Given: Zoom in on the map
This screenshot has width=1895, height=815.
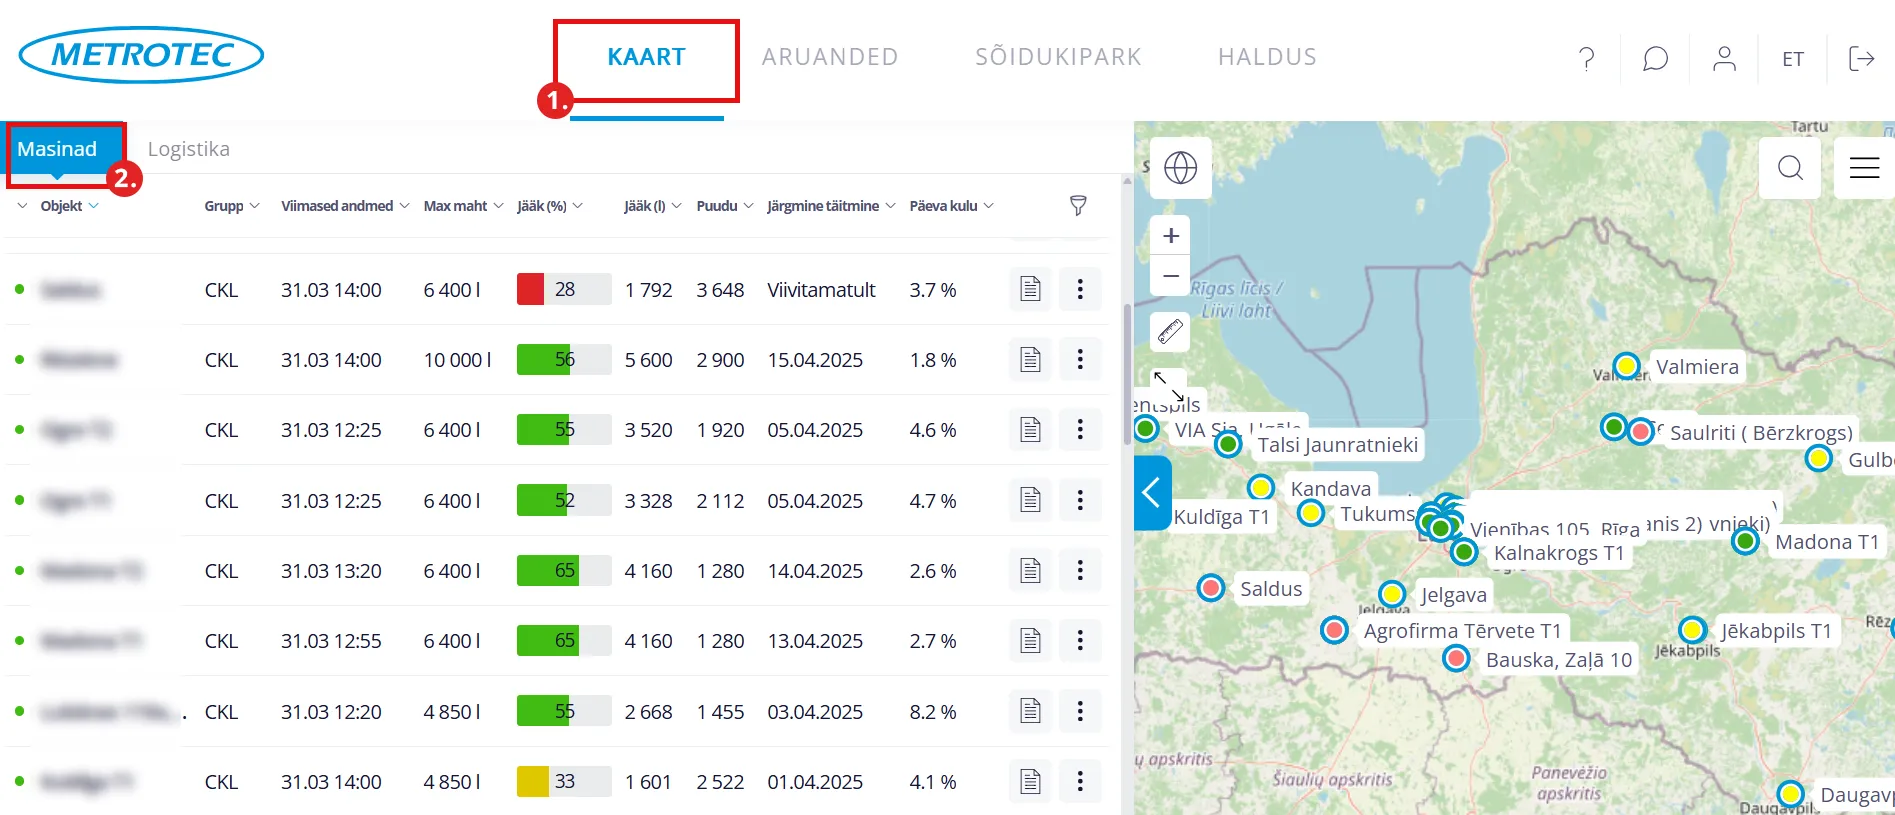Looking at the screenshot, I should coord(1171,236).
